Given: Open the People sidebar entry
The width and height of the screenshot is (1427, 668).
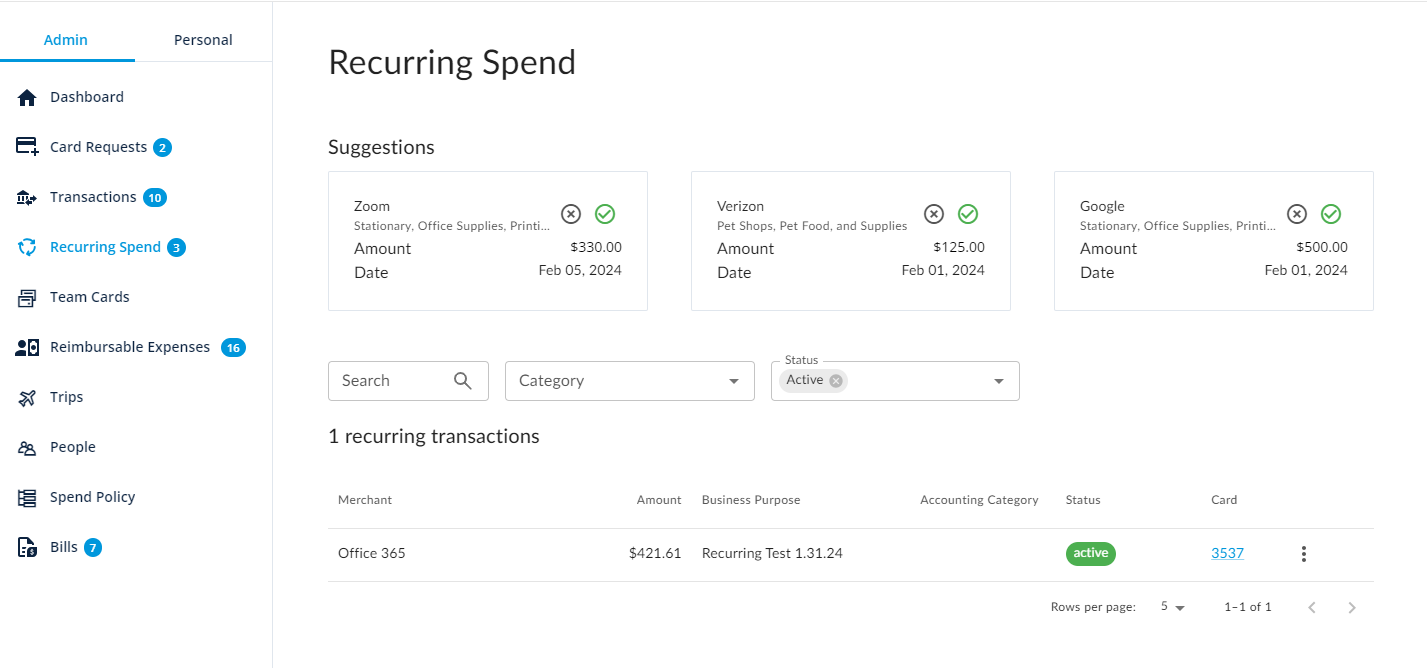Looking at the screenshot, I should 71,446.
